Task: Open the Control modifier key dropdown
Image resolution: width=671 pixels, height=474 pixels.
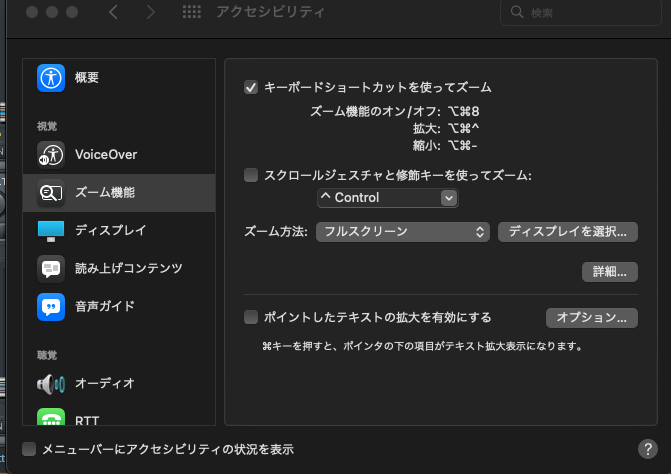Action: [387, 198]
